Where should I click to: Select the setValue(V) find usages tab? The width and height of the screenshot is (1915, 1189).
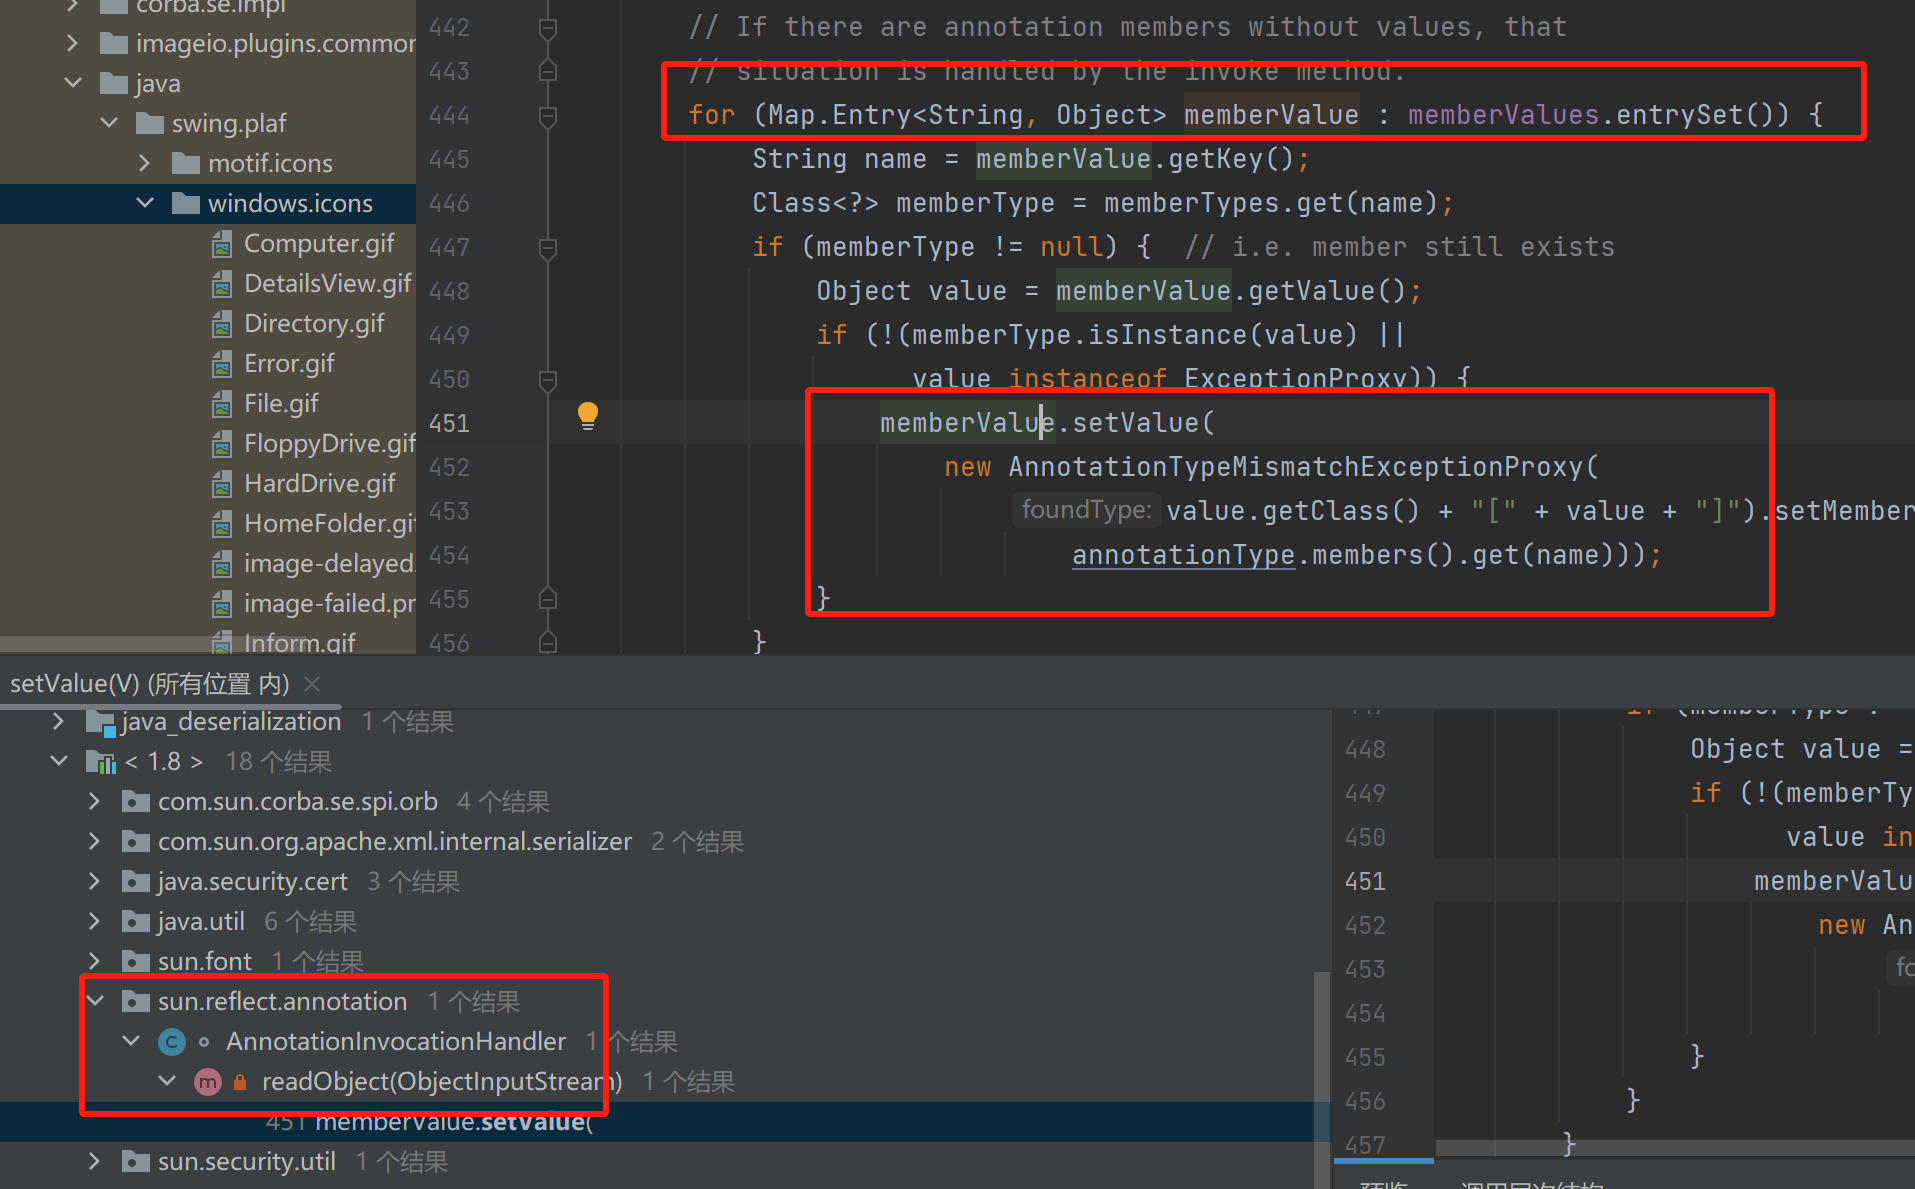coord(150,684)
